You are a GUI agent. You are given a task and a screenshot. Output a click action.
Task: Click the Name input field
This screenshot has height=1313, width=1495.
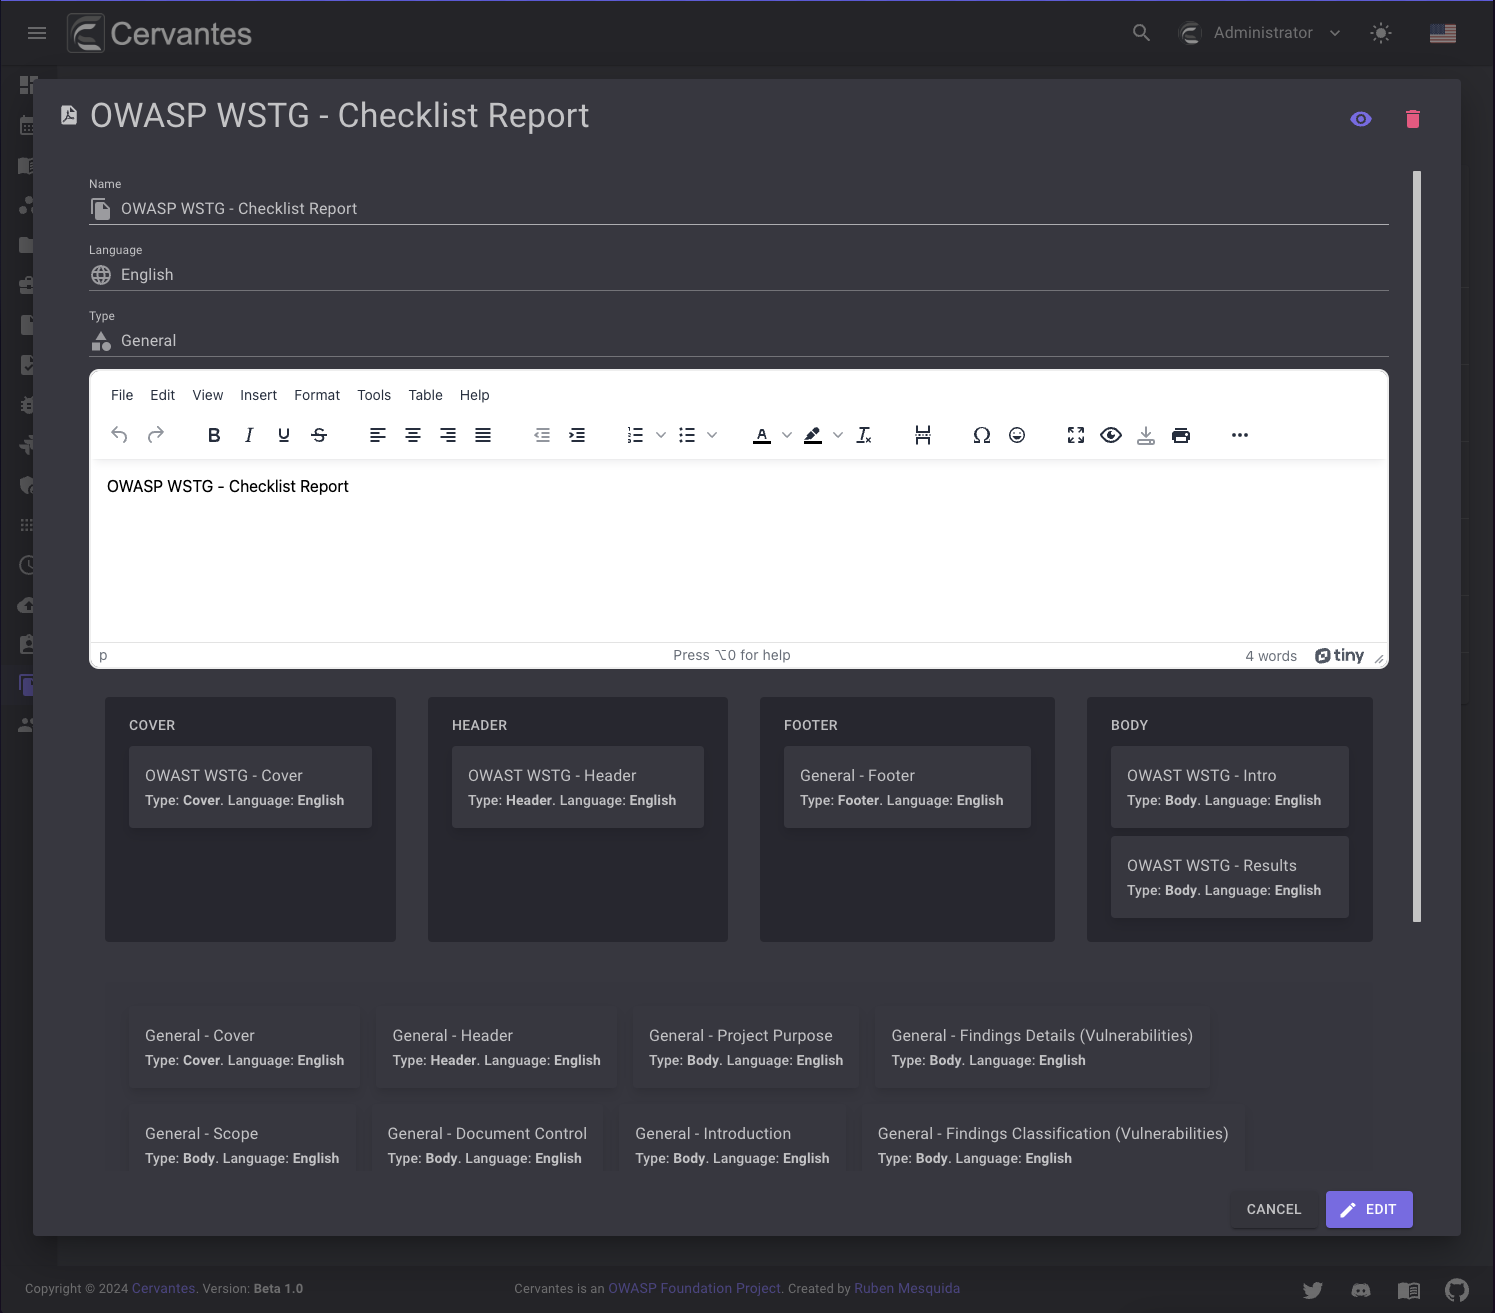(739, 208)
